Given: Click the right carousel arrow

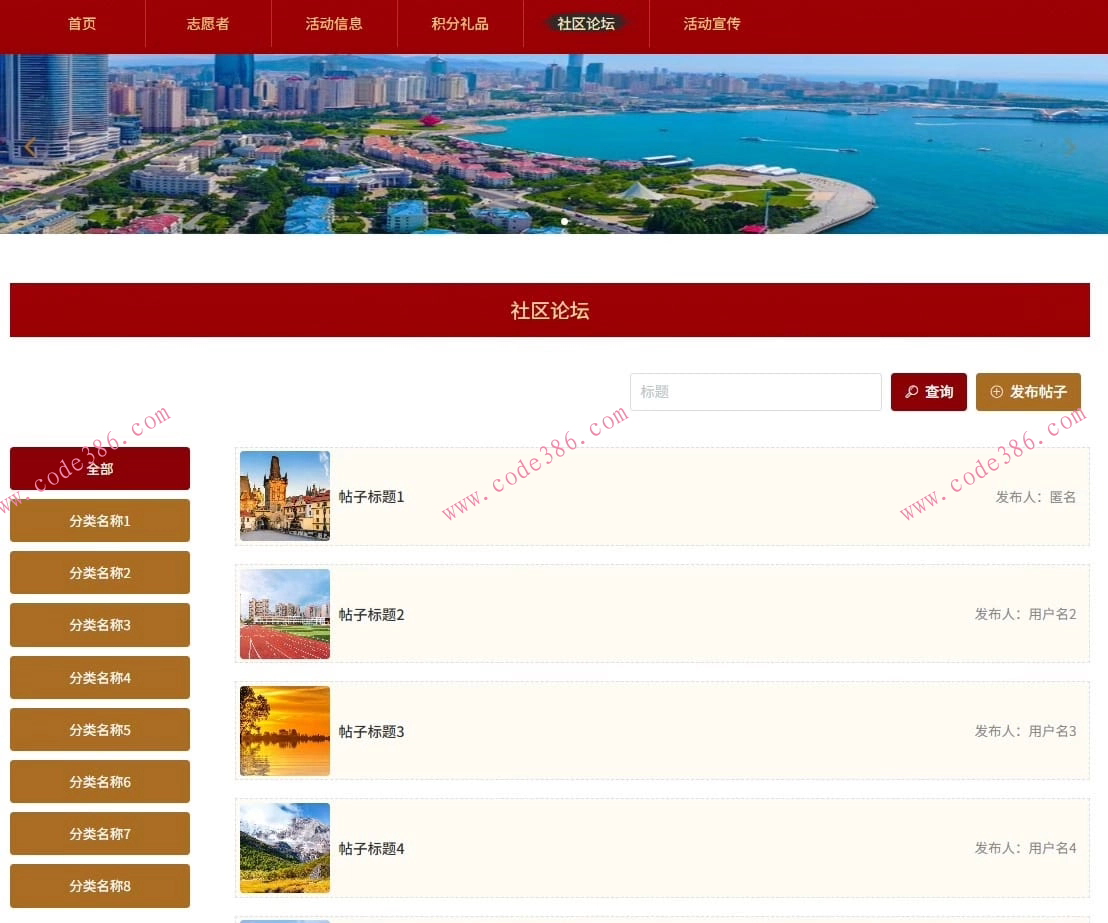Looking at the screenshot, I should click(1070, 147).
